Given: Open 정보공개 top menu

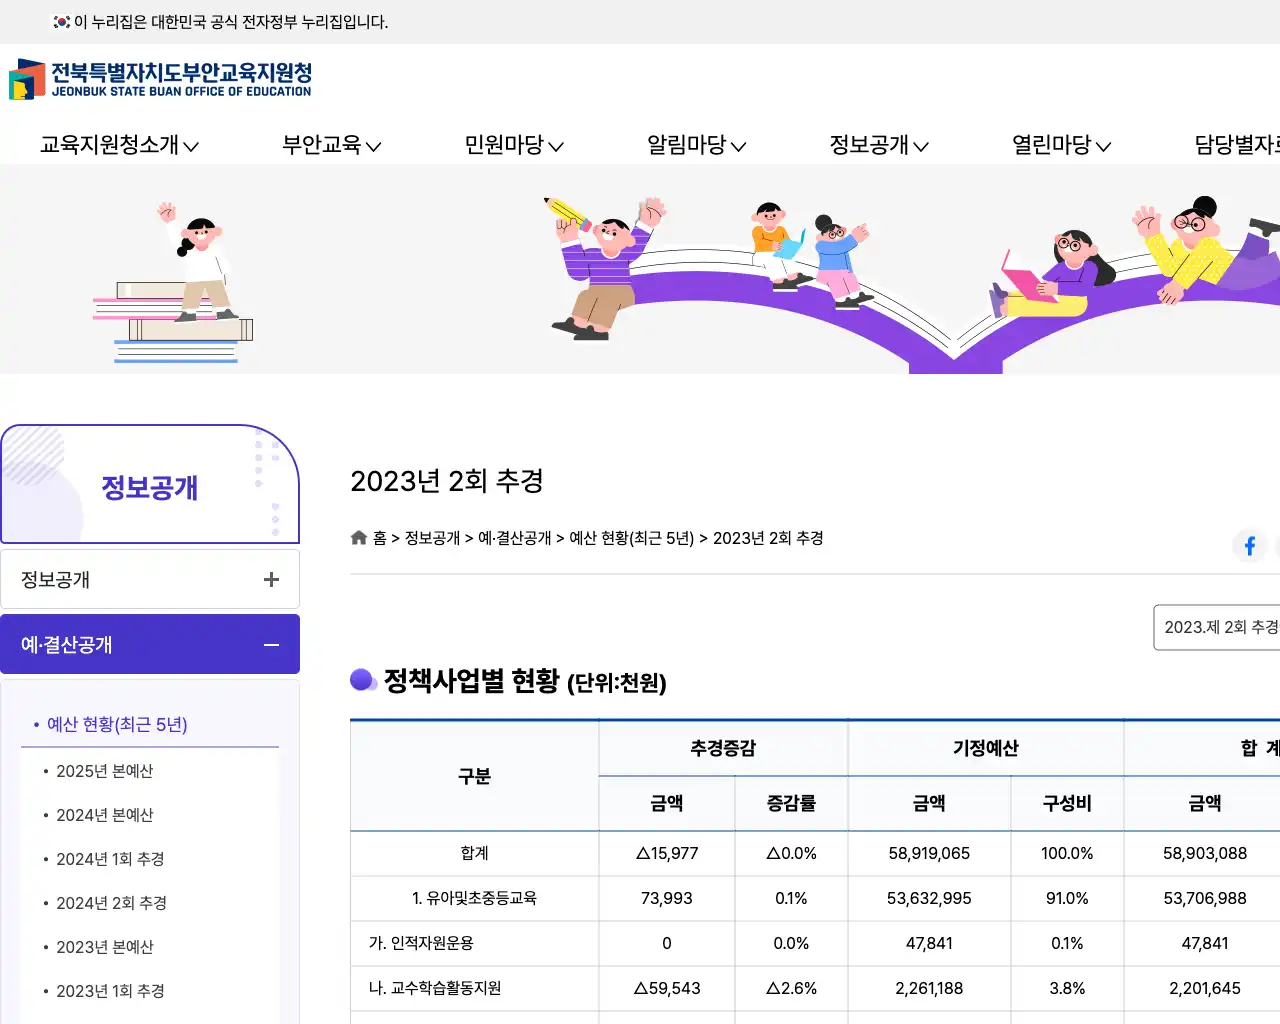Looking at the screenshot, I should (879, 145).
